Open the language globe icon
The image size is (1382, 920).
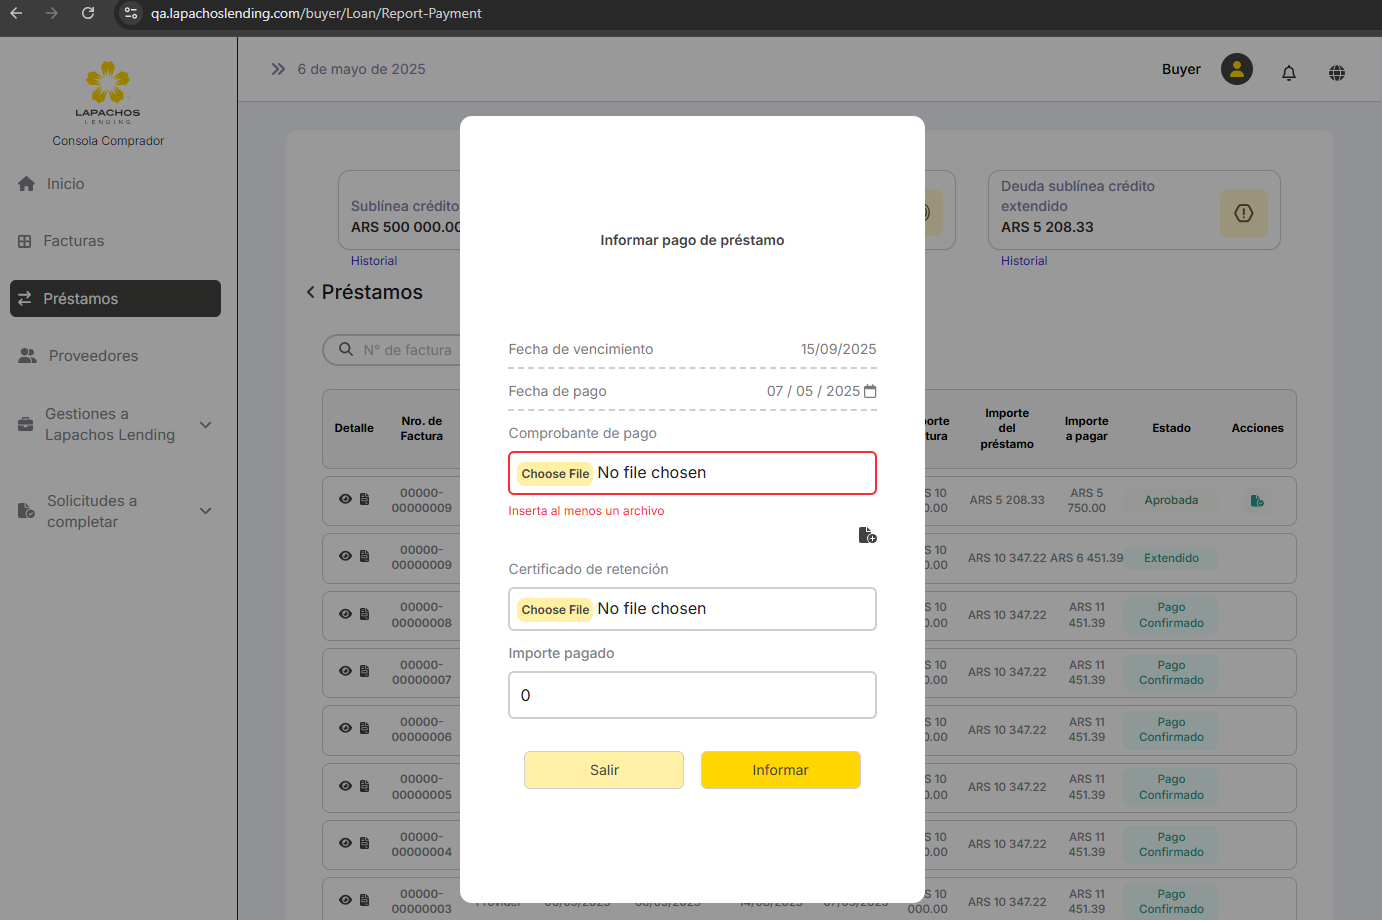coord(1336,72)
